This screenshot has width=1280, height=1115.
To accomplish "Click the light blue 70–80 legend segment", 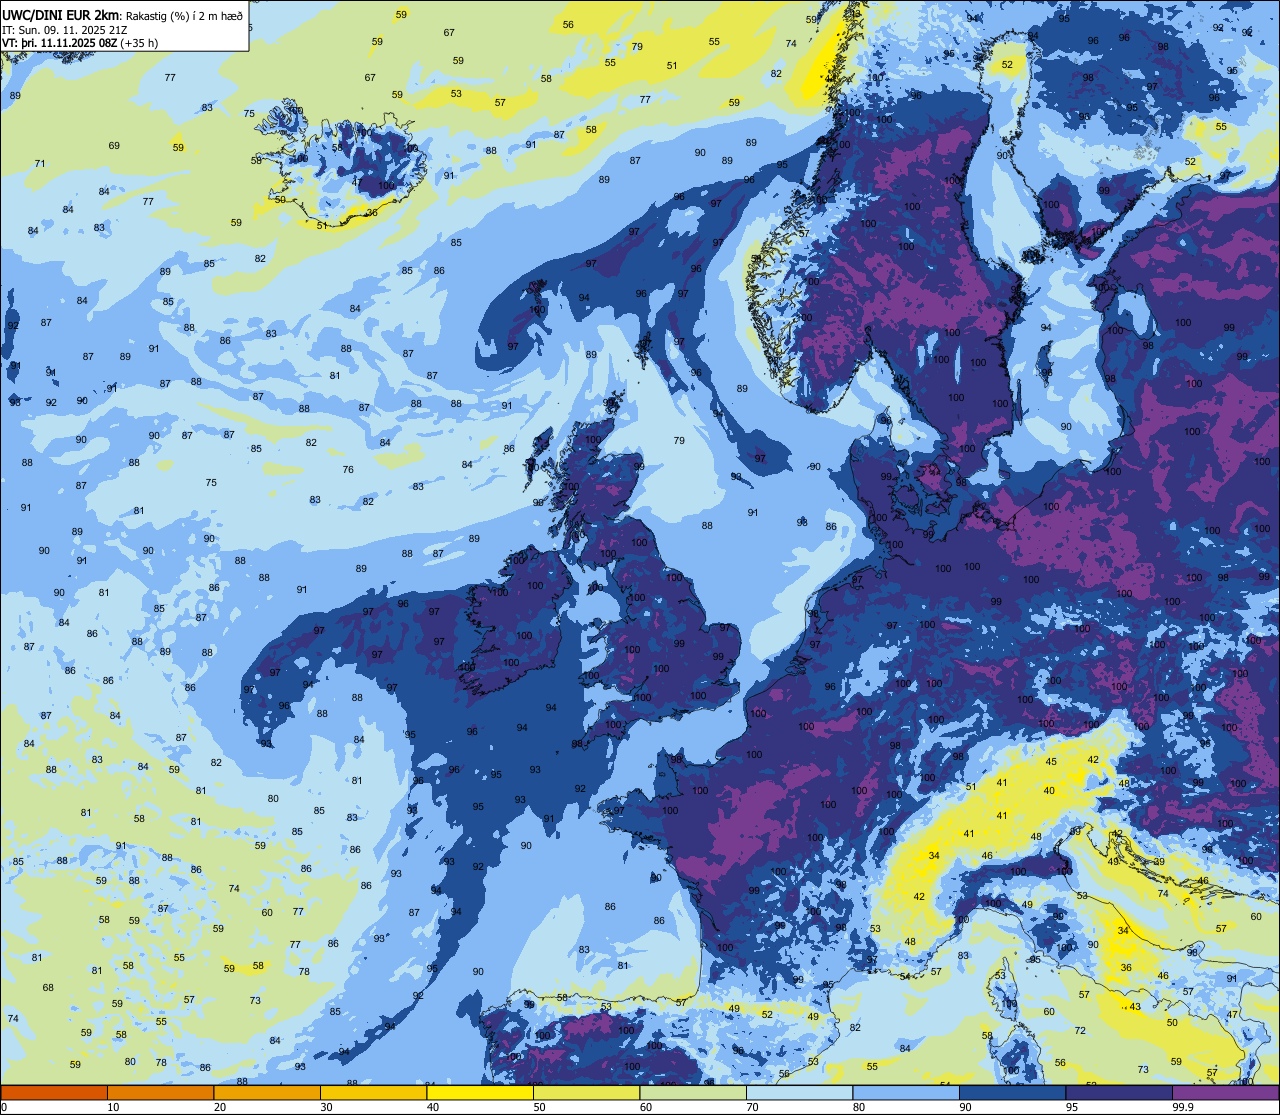I will click(x=799, y=1092).
